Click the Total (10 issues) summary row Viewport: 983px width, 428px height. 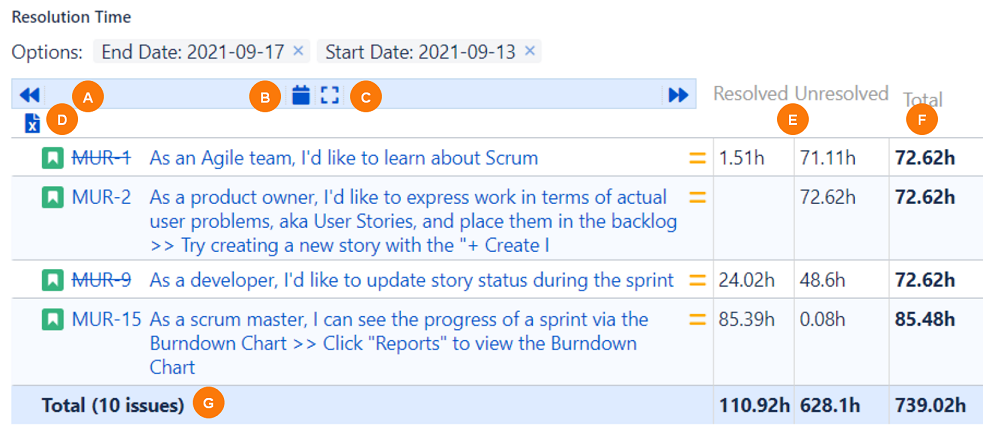click(112, 405)
